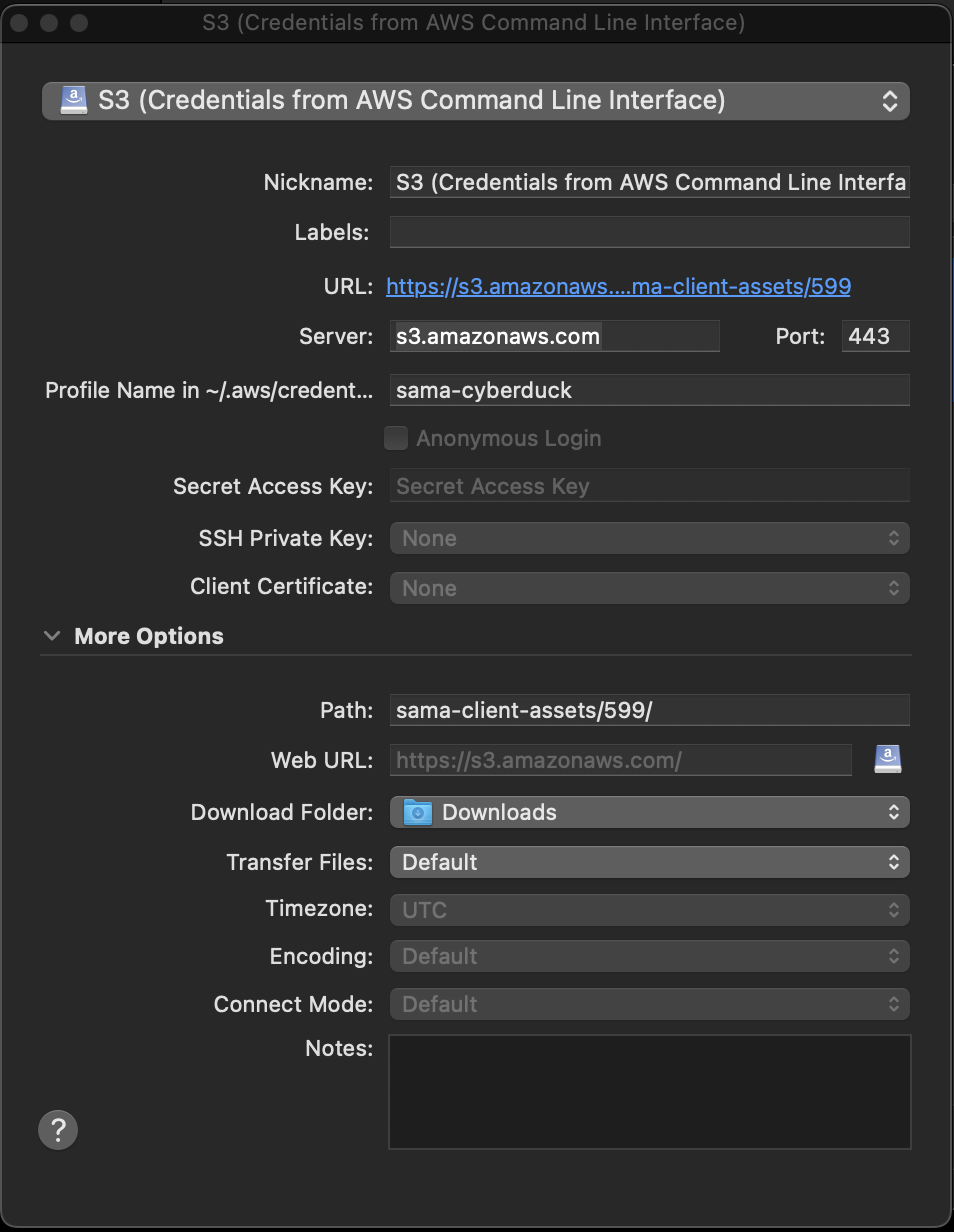Click the Secret Access Key field
Viewport: 954px width, 1232px height.
point(649,486)
